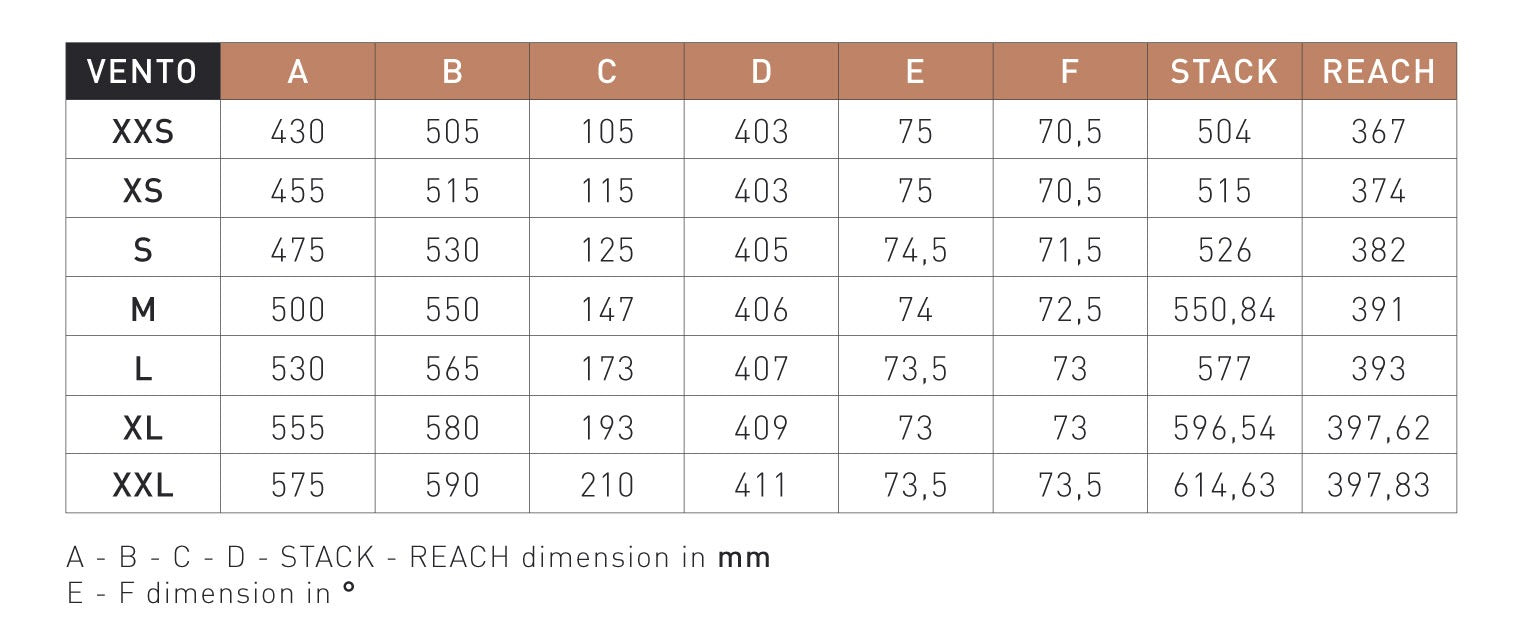This screenshot has height=638, width=1536.
Task: Select the XXS size row label
Action: click(x=142, y=131)
